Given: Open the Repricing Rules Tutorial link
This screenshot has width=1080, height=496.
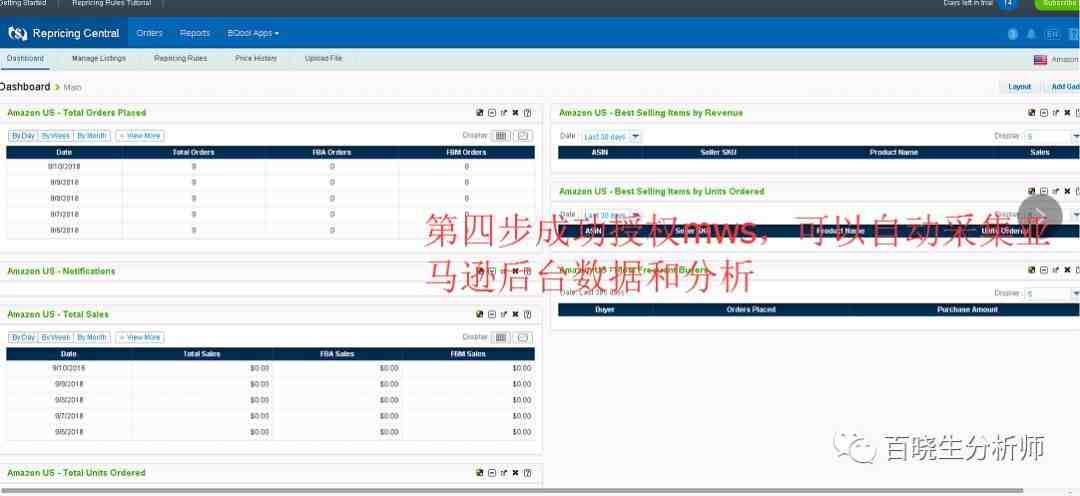Looking at the screenshot, I should [111, 3].
